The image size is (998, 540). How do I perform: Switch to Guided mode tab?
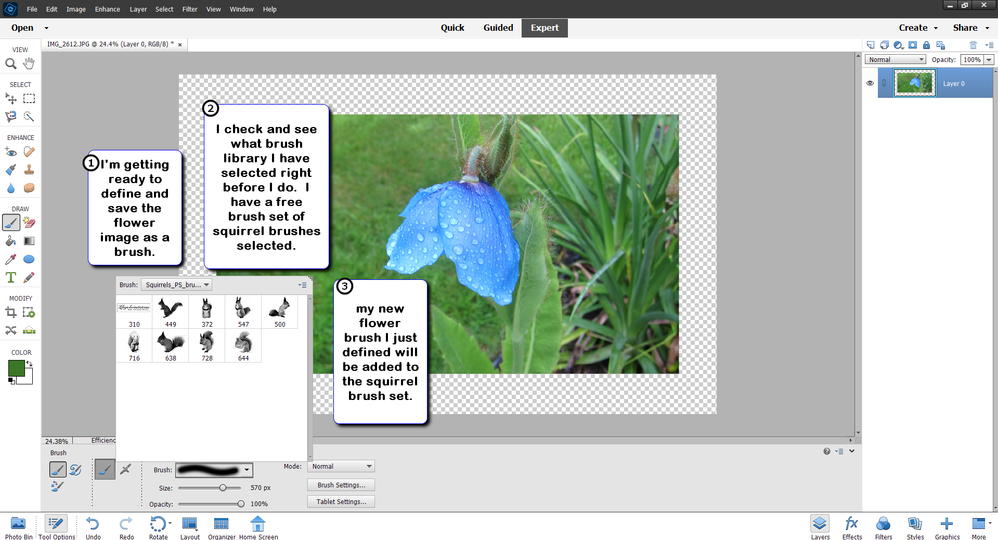coord(498,27)
